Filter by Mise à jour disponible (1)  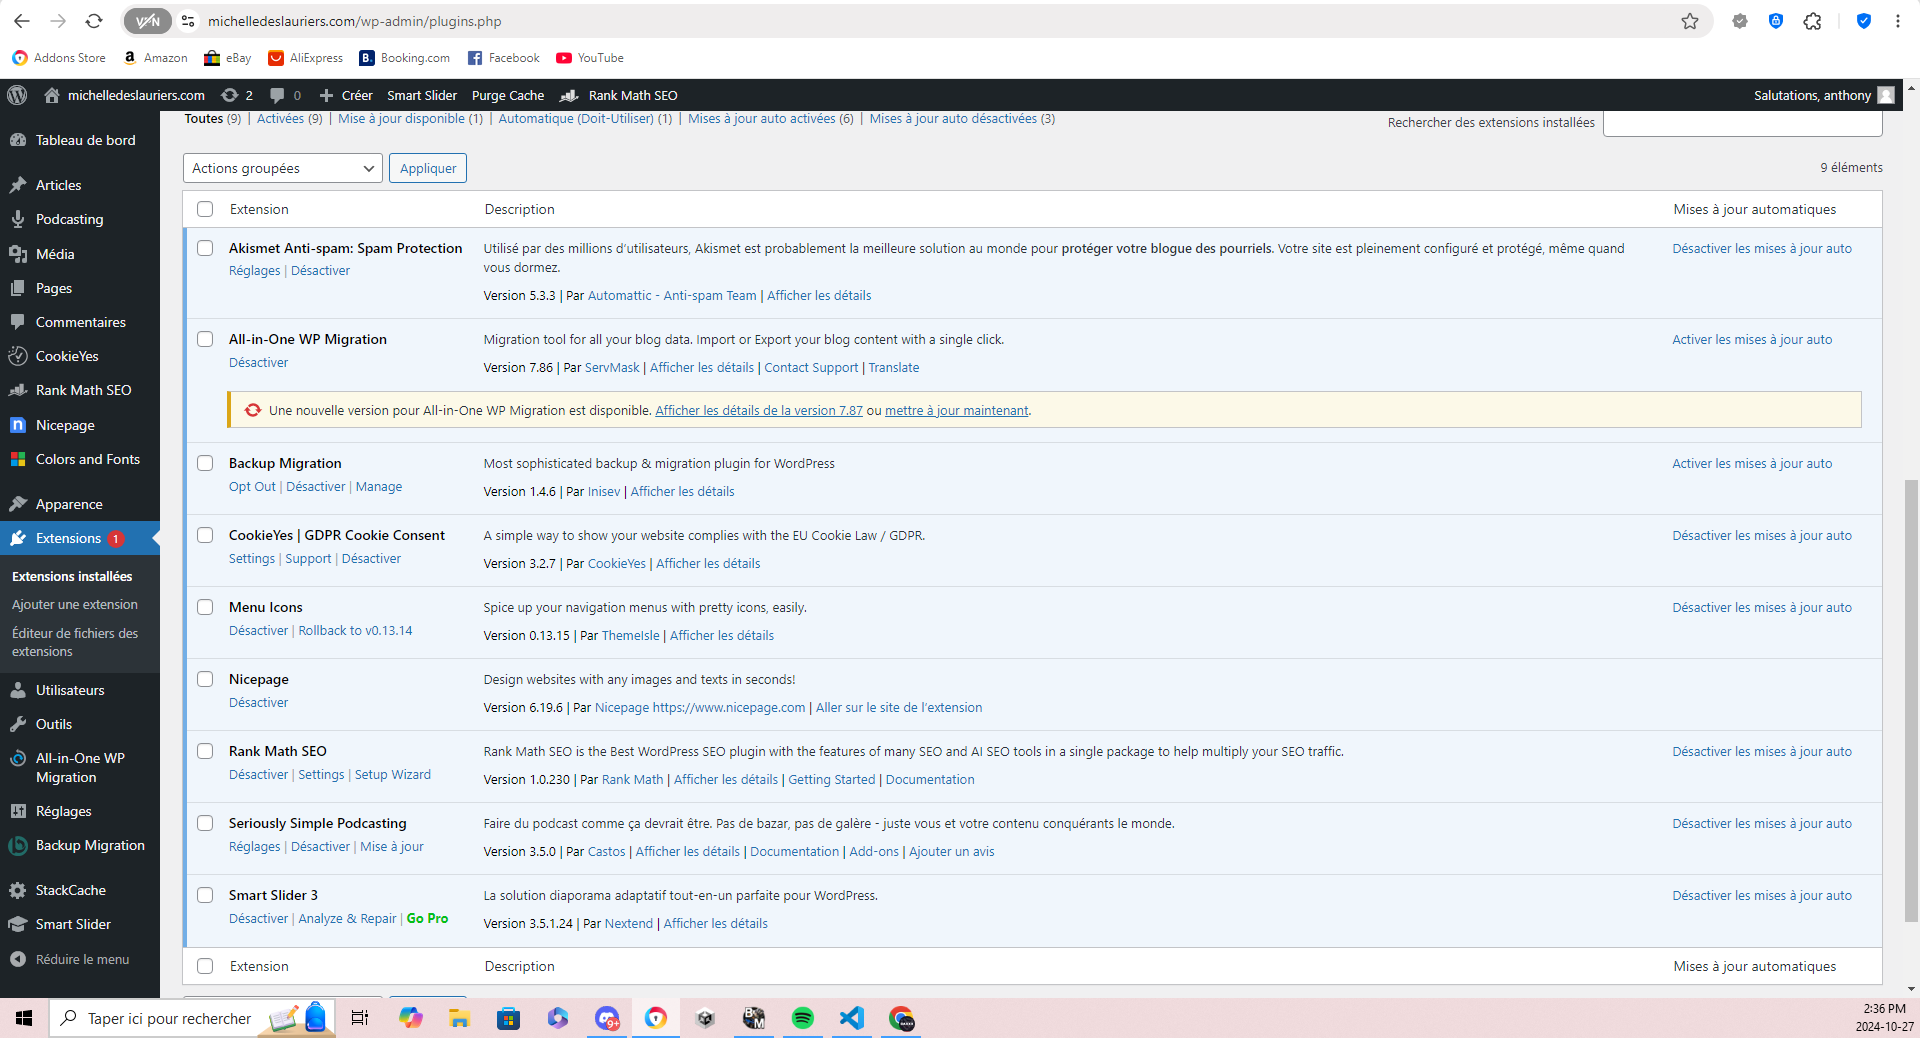pos(410,118)
